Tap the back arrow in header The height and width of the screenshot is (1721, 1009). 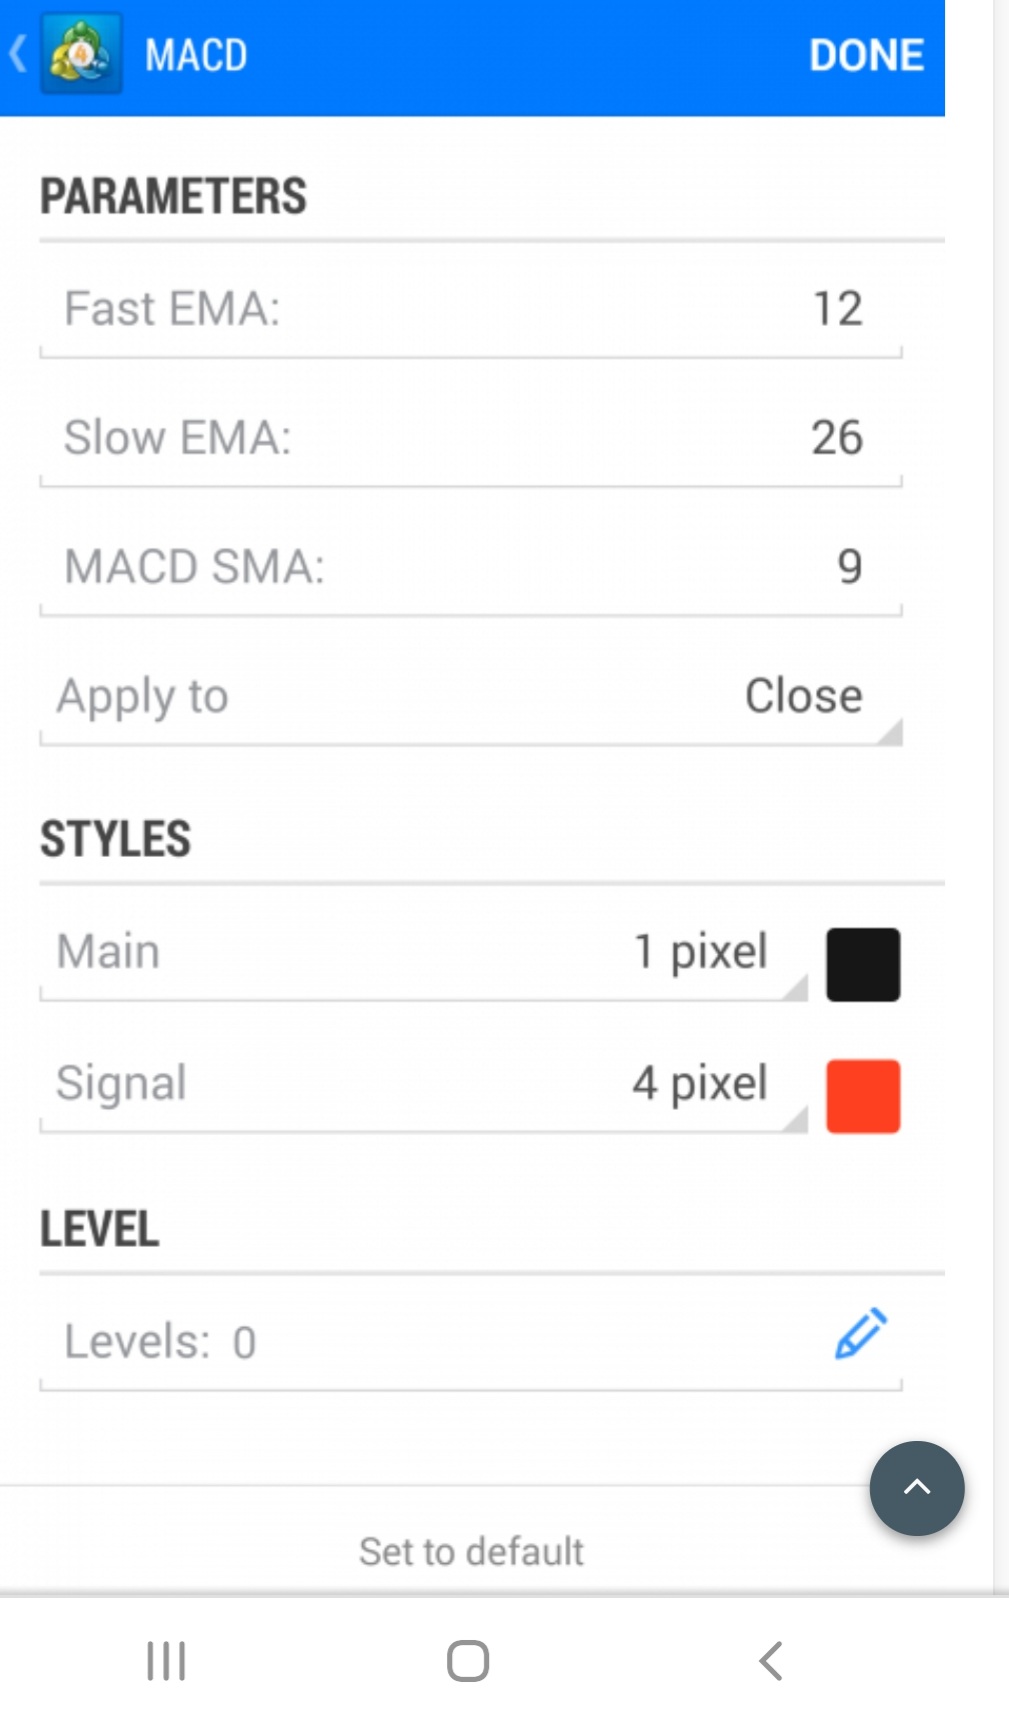coord(18,54)
